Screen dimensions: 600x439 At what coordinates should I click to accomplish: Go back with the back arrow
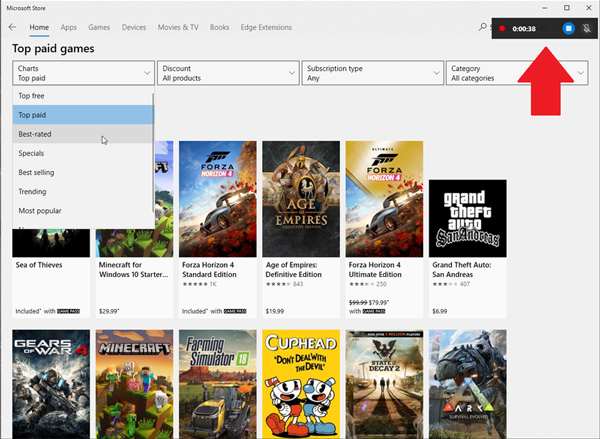tap(12, 27)
